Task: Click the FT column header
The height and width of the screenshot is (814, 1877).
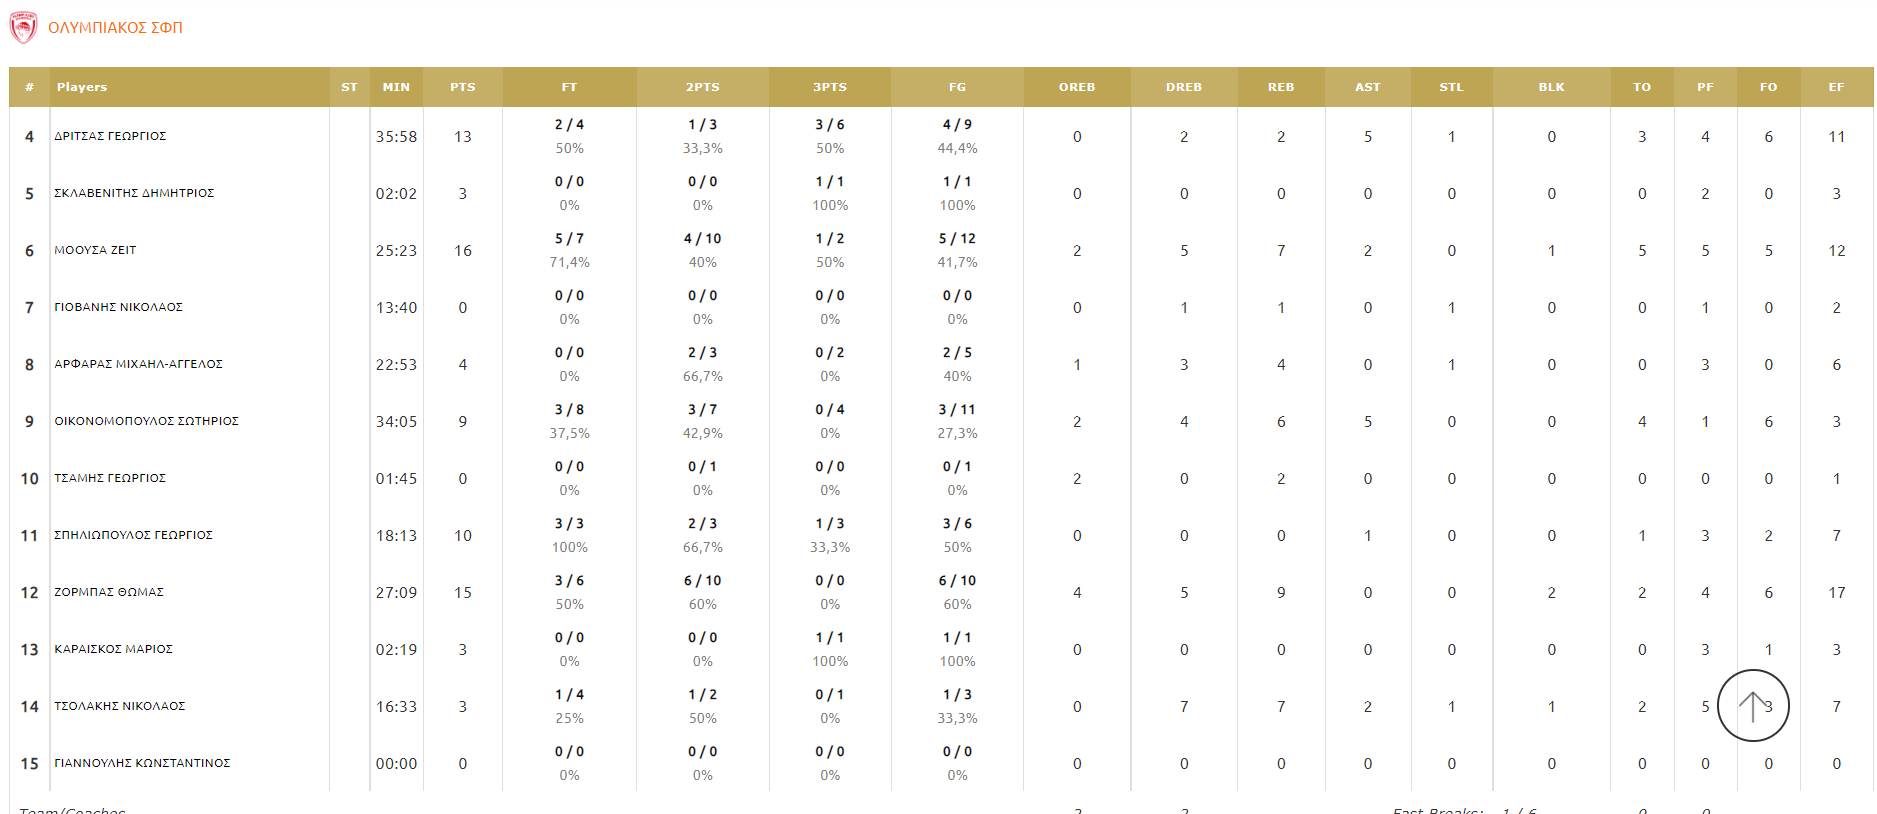Action: coord(569,87)
